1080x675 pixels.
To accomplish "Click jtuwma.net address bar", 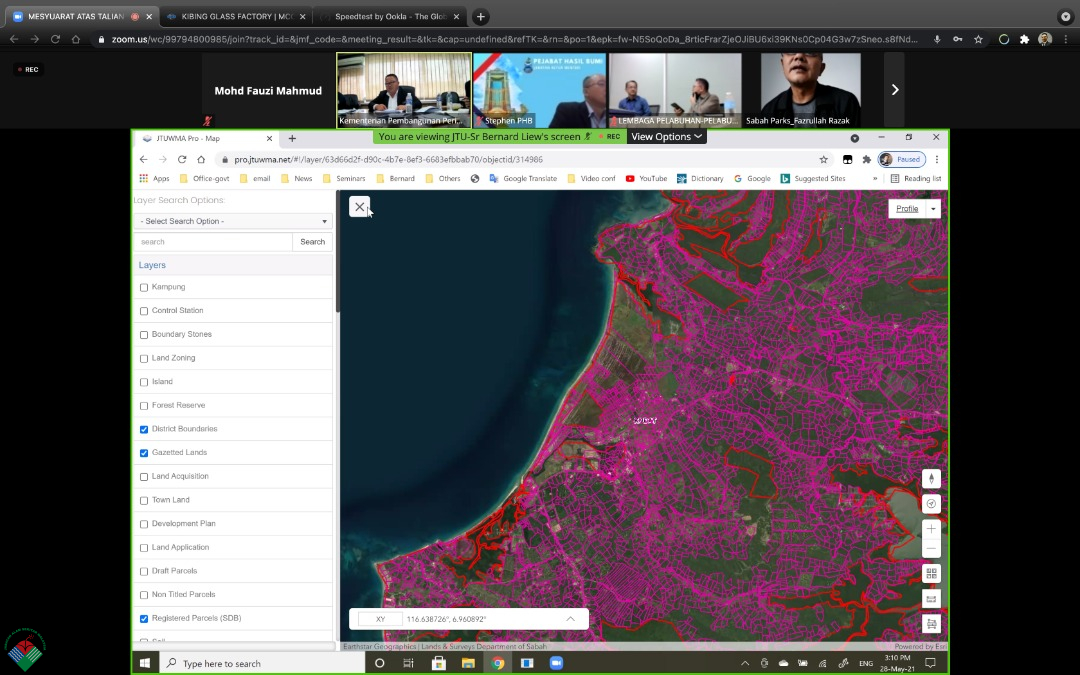I will [x=517, y=159].
